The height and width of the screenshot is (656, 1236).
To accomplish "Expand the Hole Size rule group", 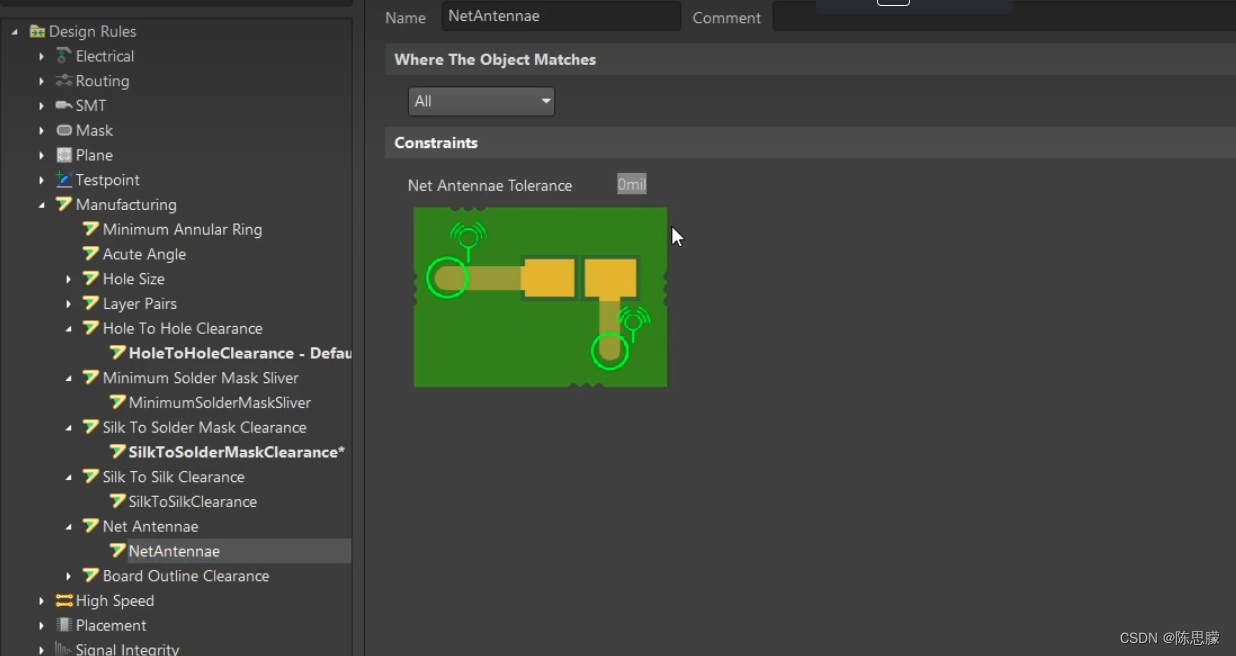I will [69, 279].
